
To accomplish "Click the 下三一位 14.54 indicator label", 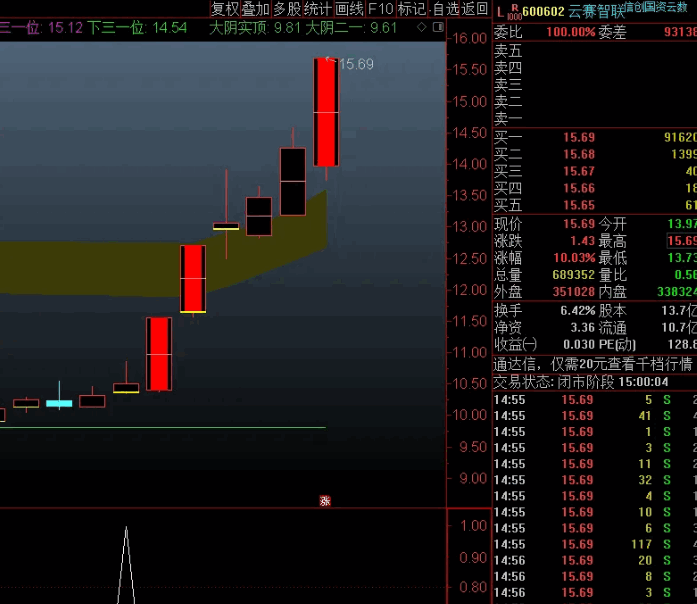I will coord(137,28).
